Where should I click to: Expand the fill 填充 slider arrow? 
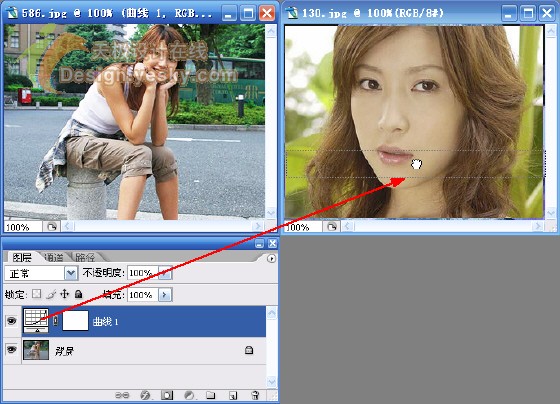point(165,295)
